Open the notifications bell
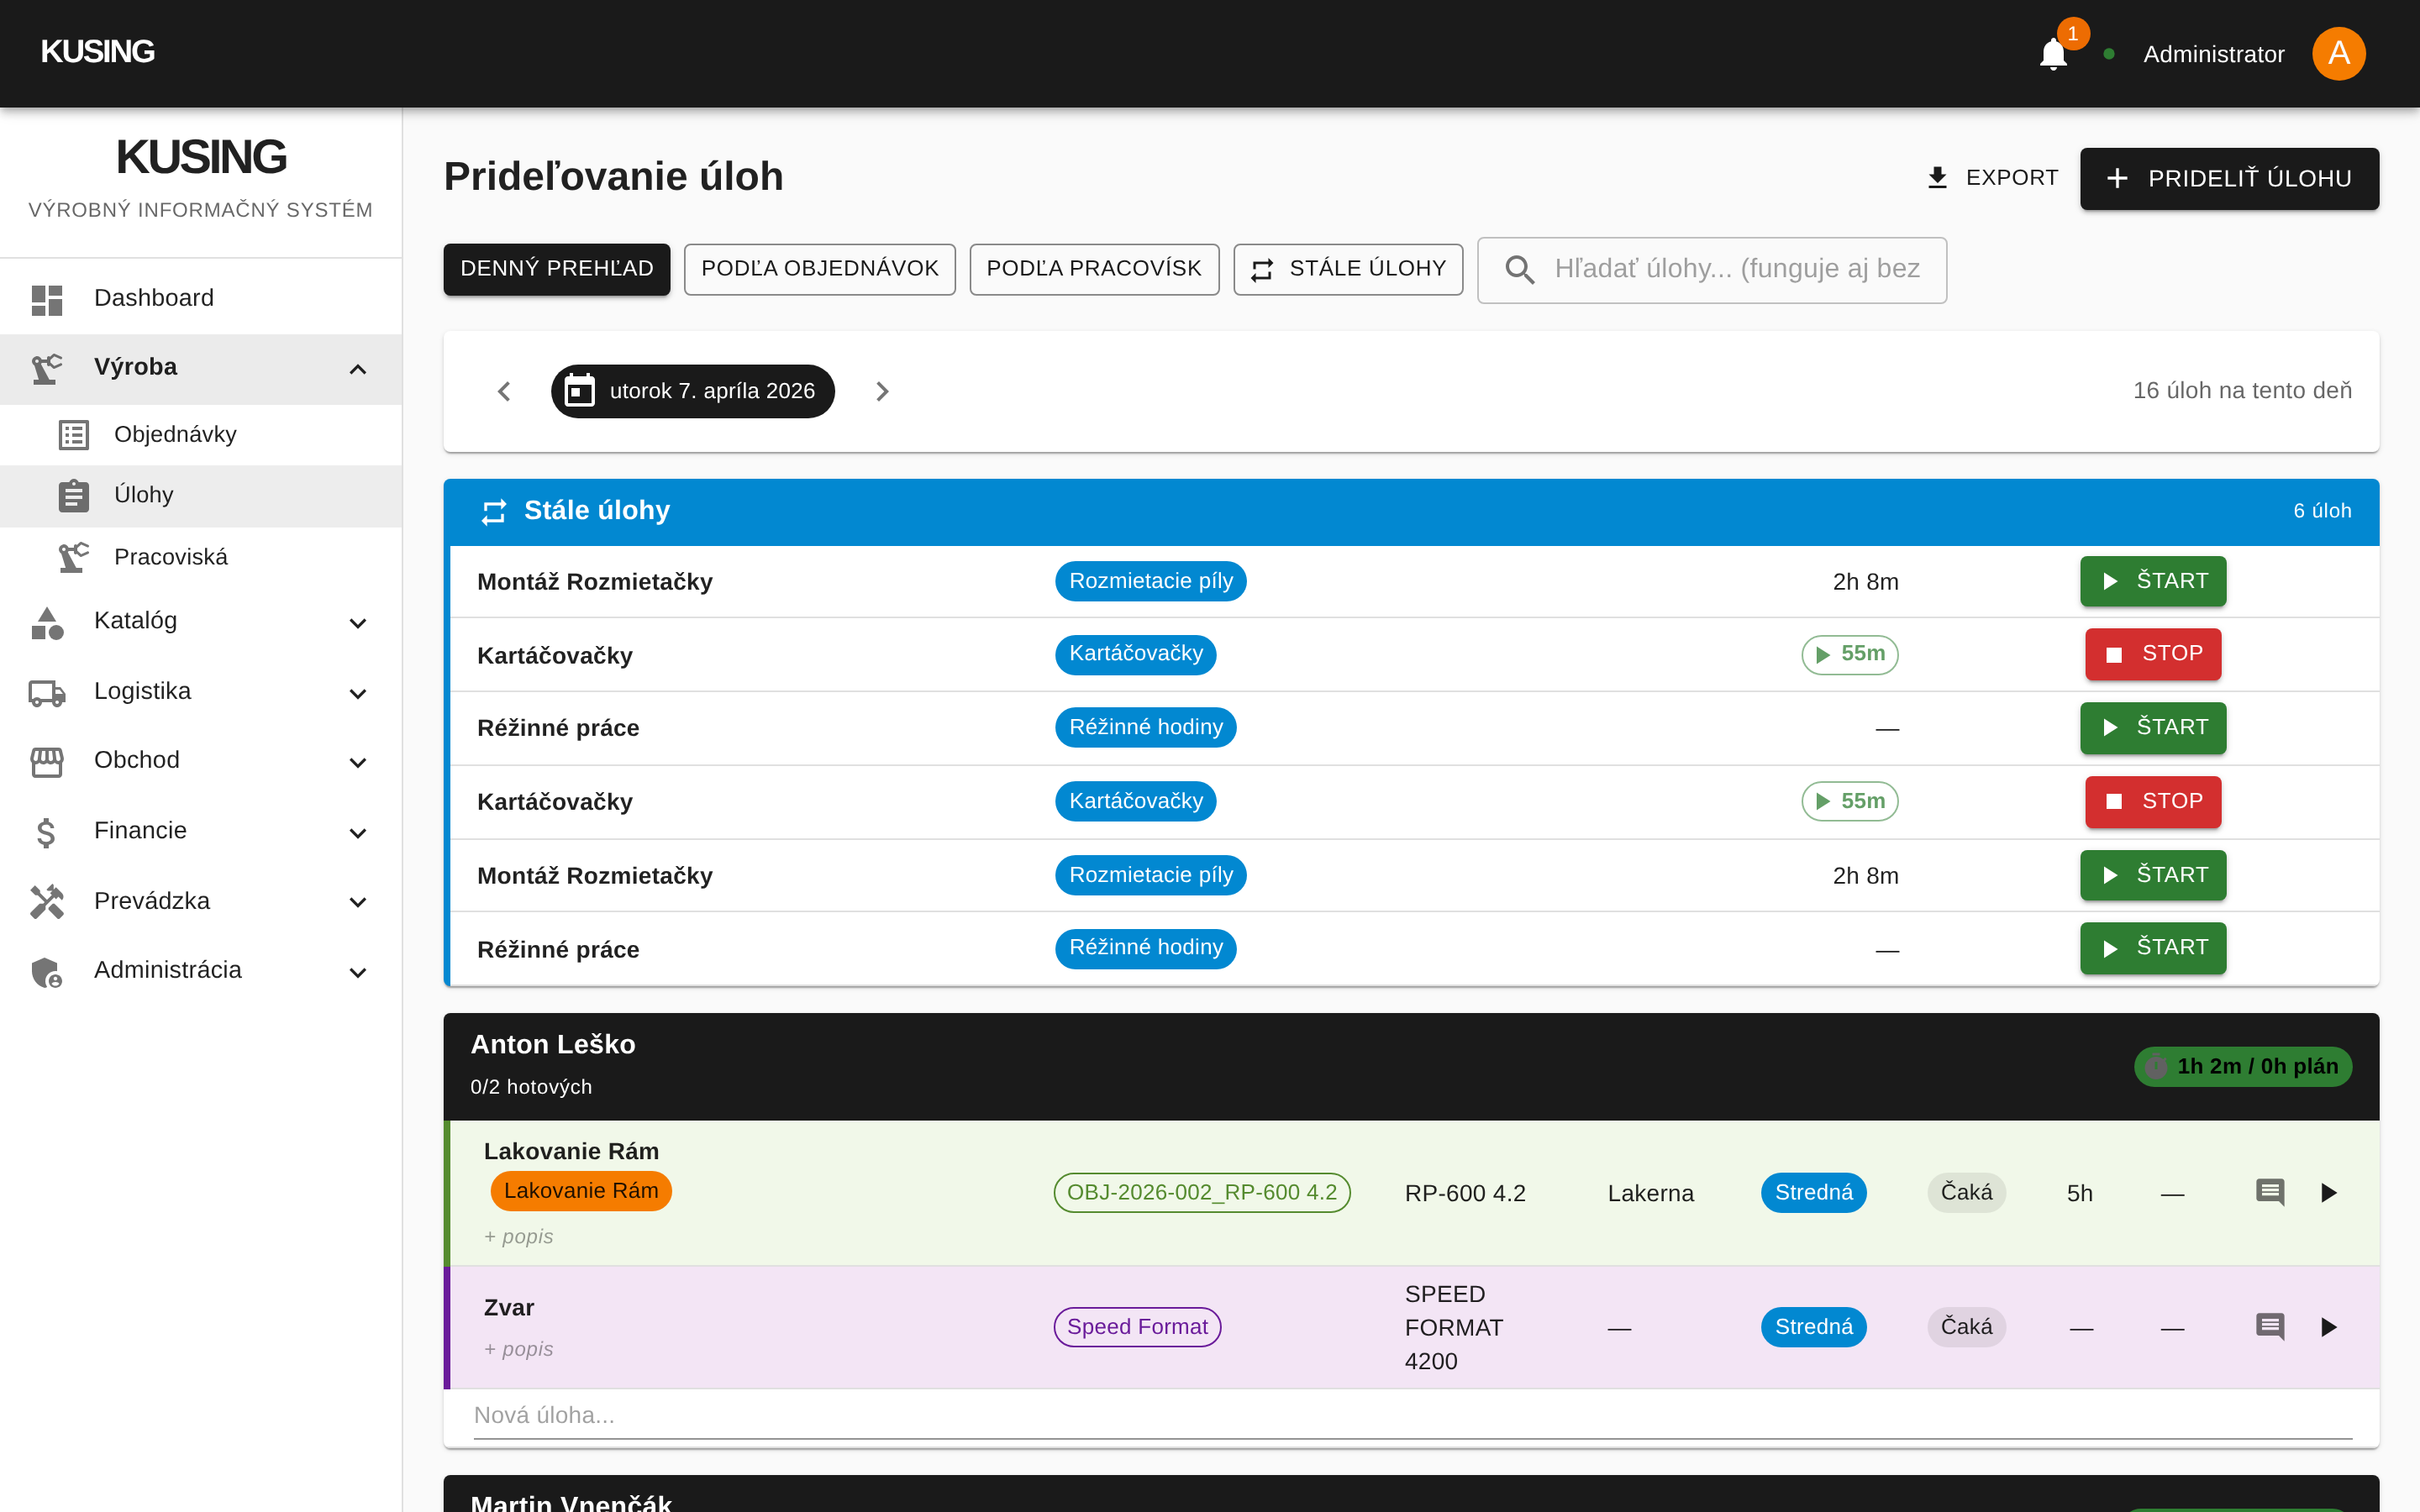2420x1512 pixels. tap(2053, 54)
